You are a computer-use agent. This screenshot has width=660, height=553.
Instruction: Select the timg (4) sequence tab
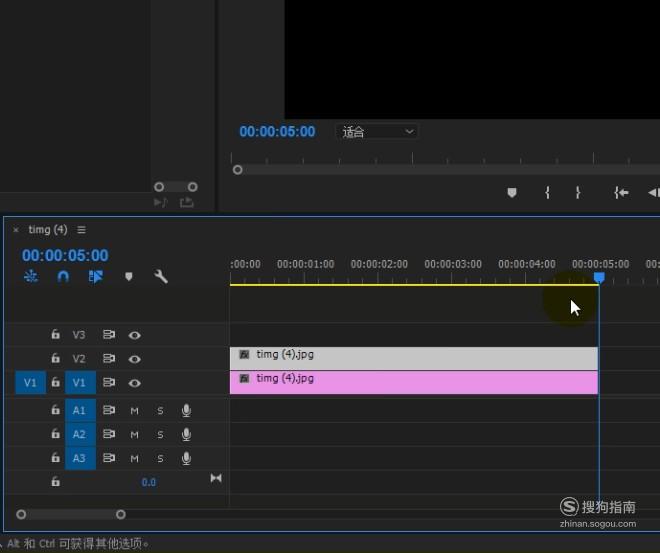(48, 230)
